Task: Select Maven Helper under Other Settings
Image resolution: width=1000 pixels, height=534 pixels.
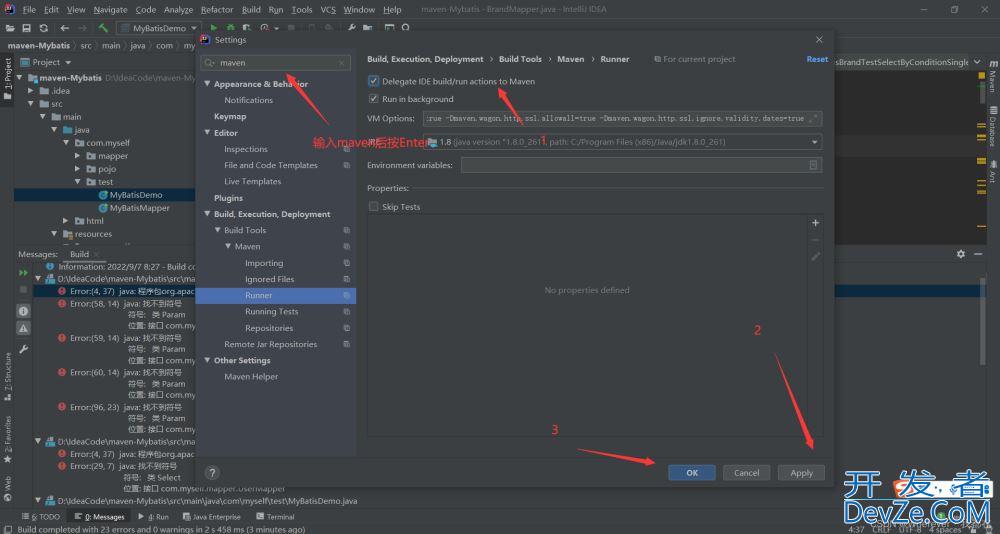Action: [x=251, y=376]
